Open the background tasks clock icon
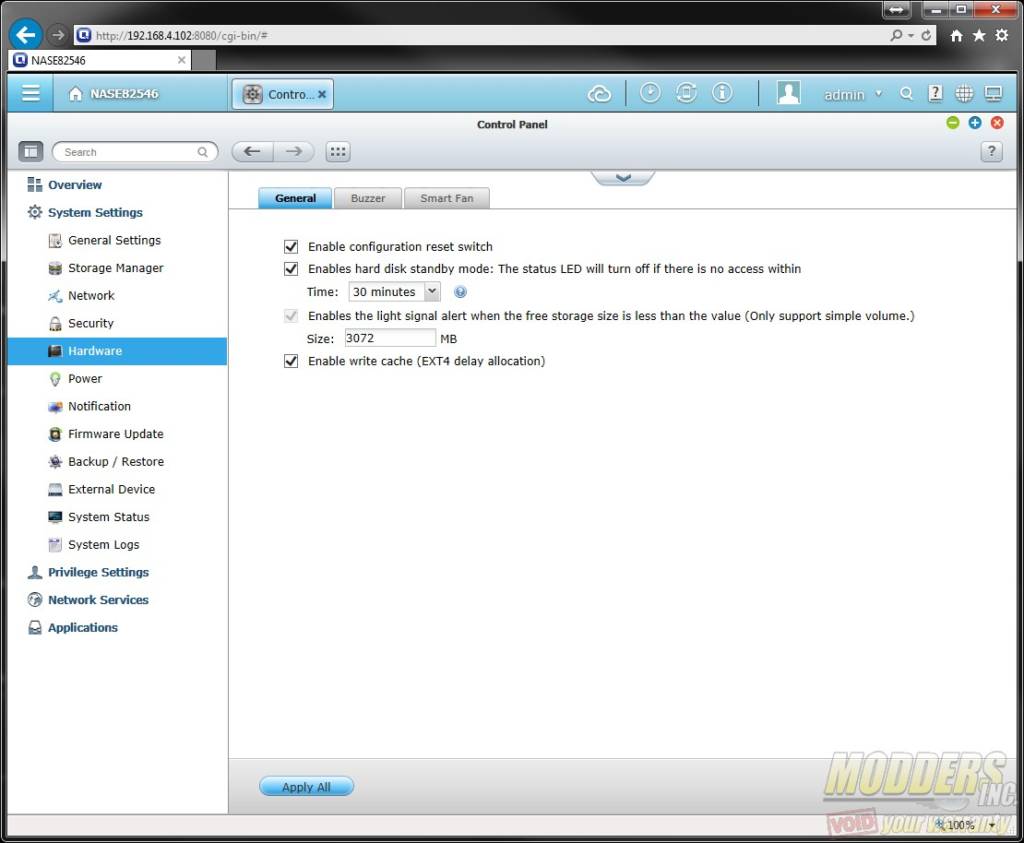 [x=650, y=93]
